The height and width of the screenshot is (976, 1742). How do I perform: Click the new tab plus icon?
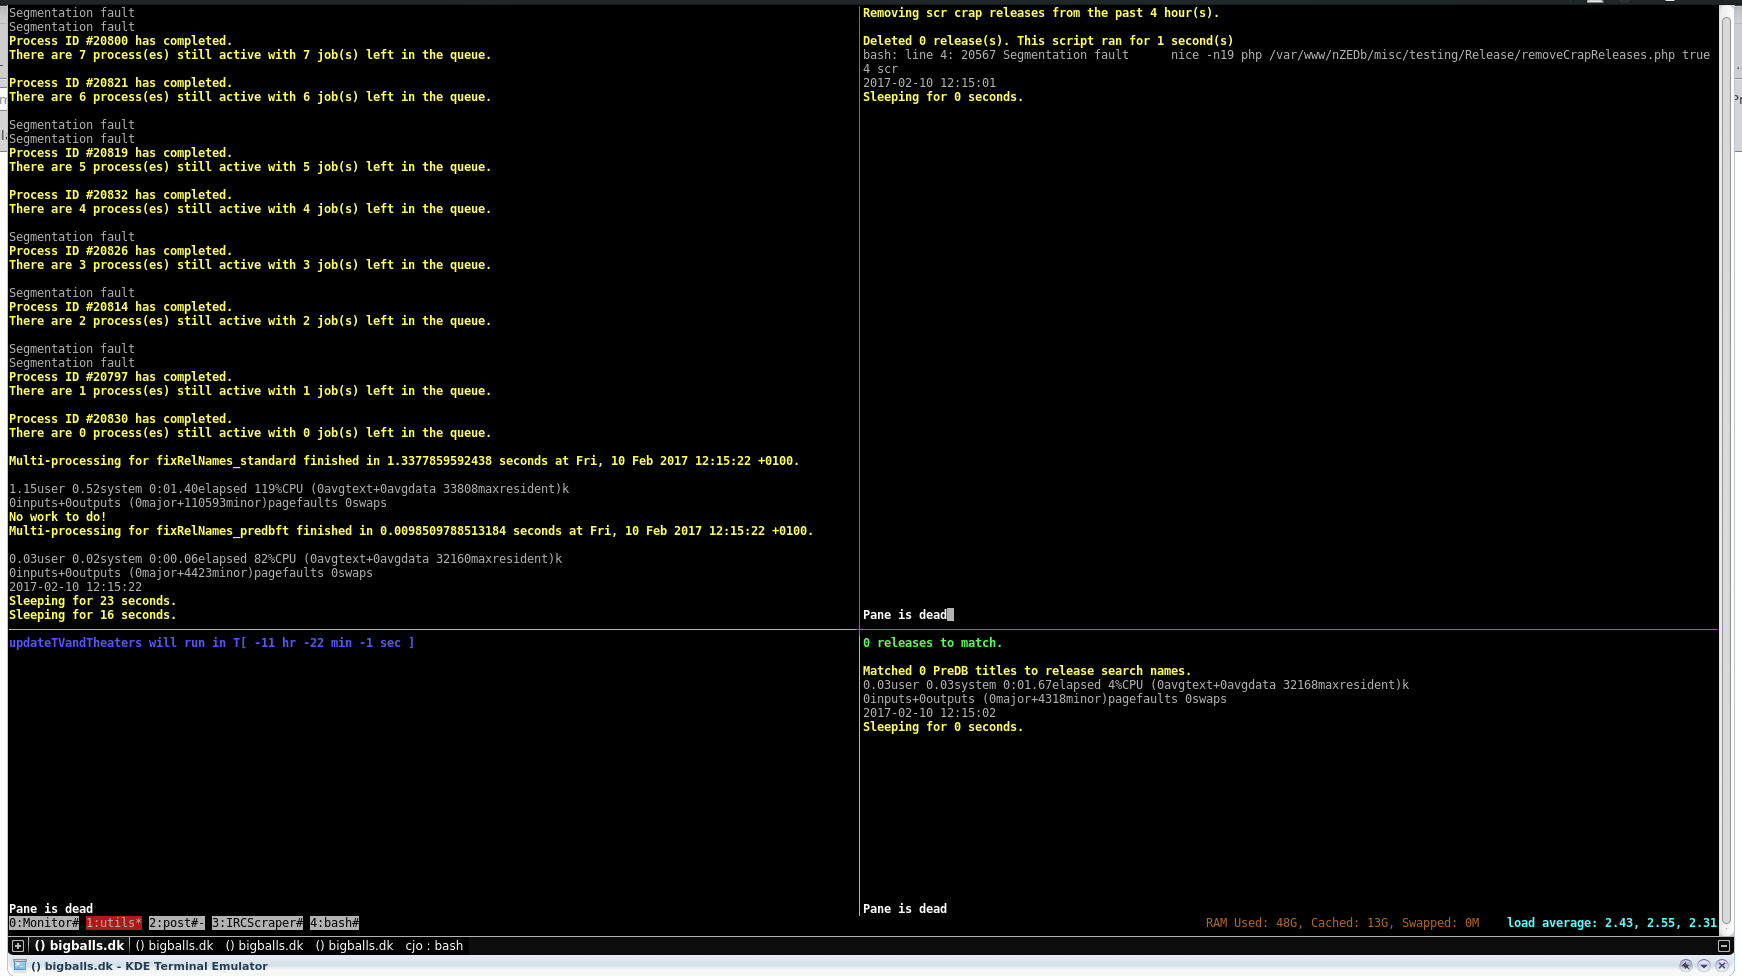tap(18, 946)
